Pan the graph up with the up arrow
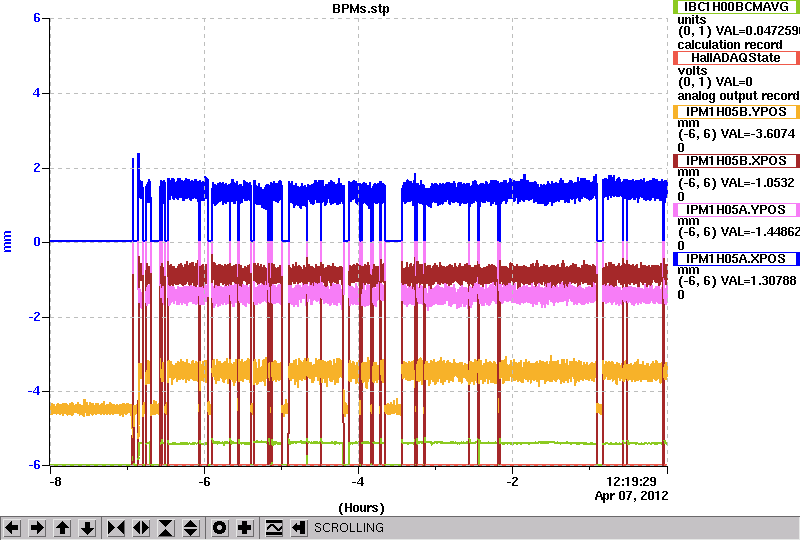Viewport: 800px width, 540px height. 62,528
